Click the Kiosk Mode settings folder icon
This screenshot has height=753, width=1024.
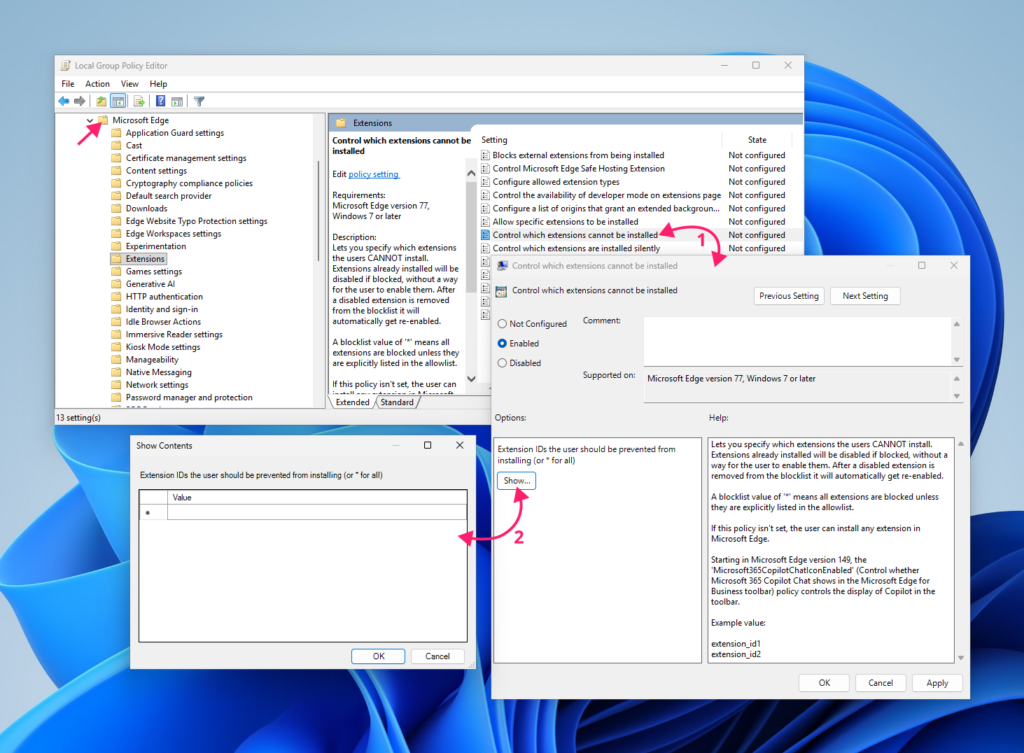116,347
